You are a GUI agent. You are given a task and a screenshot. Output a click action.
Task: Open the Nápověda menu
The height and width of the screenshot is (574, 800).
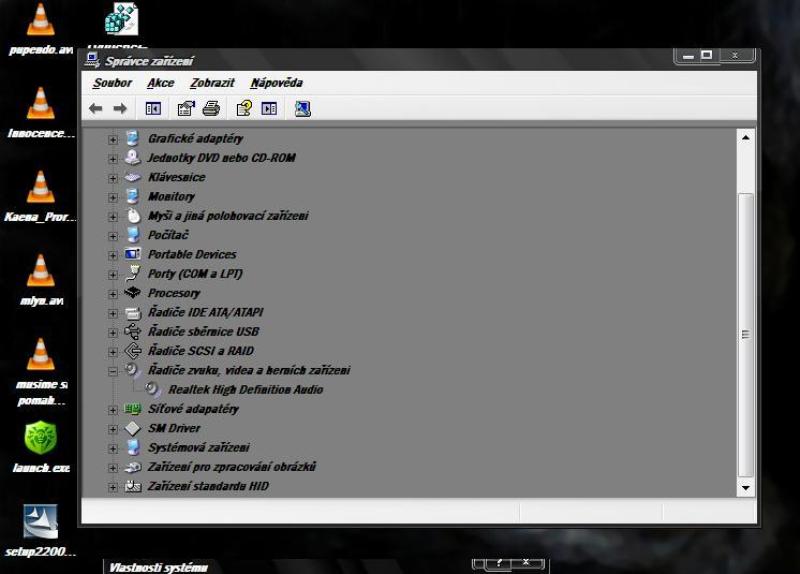277,83
